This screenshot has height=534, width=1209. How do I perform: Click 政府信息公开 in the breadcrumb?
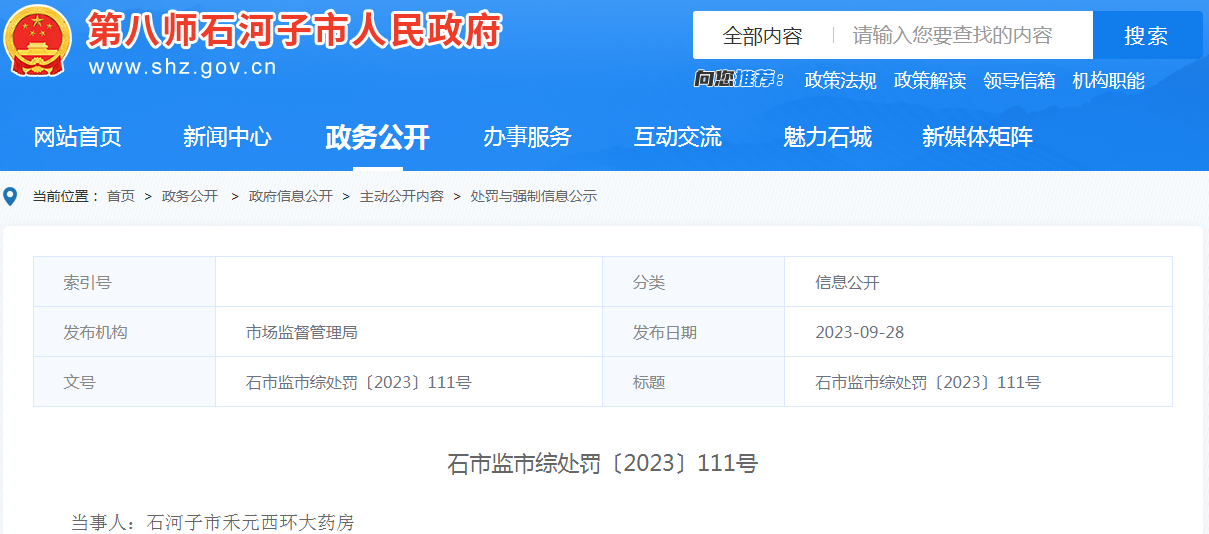coord(290,196)
